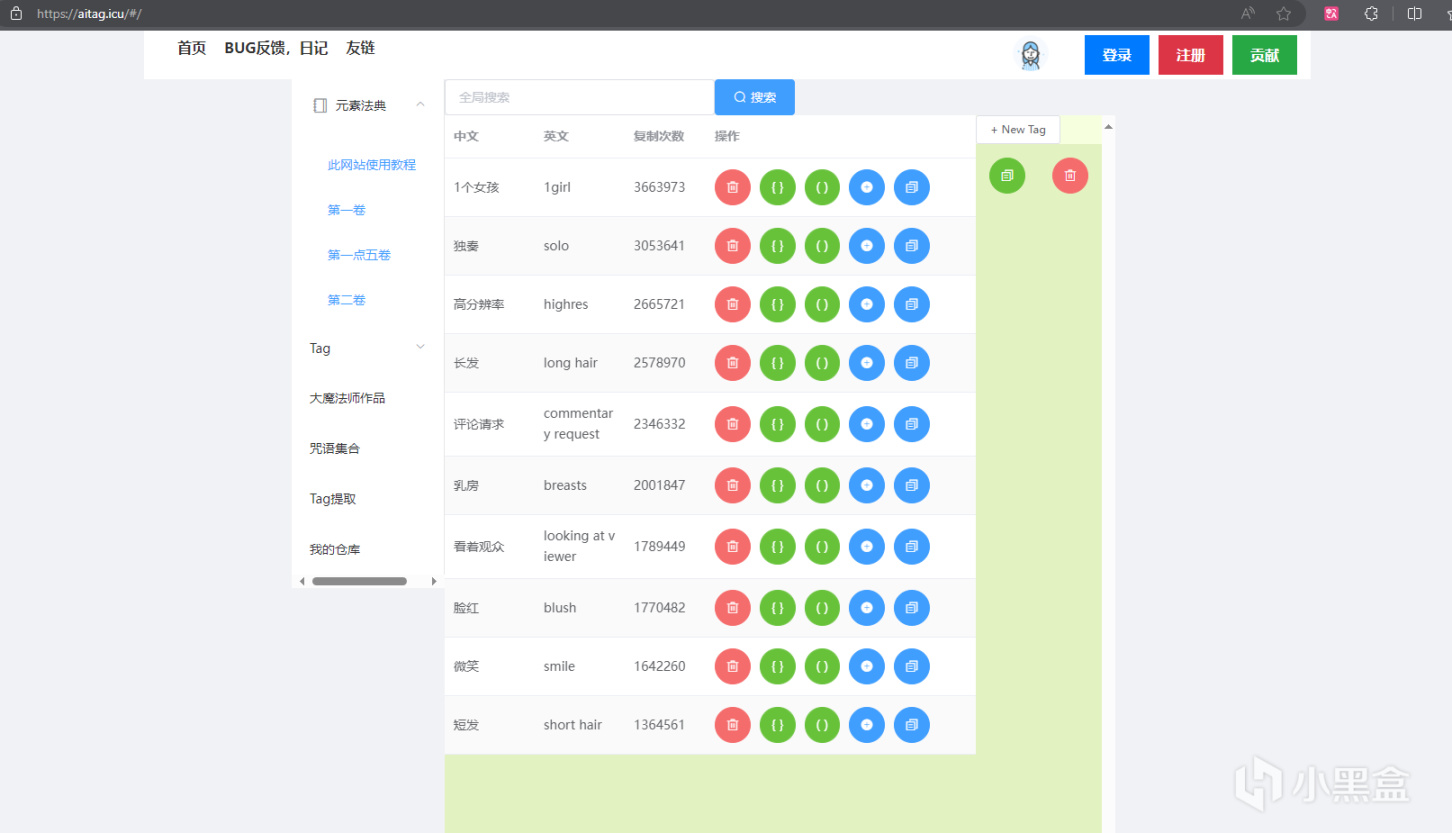Select 第二卷 in the sidebar
The image size is (1452, 833).
[346, 300]
